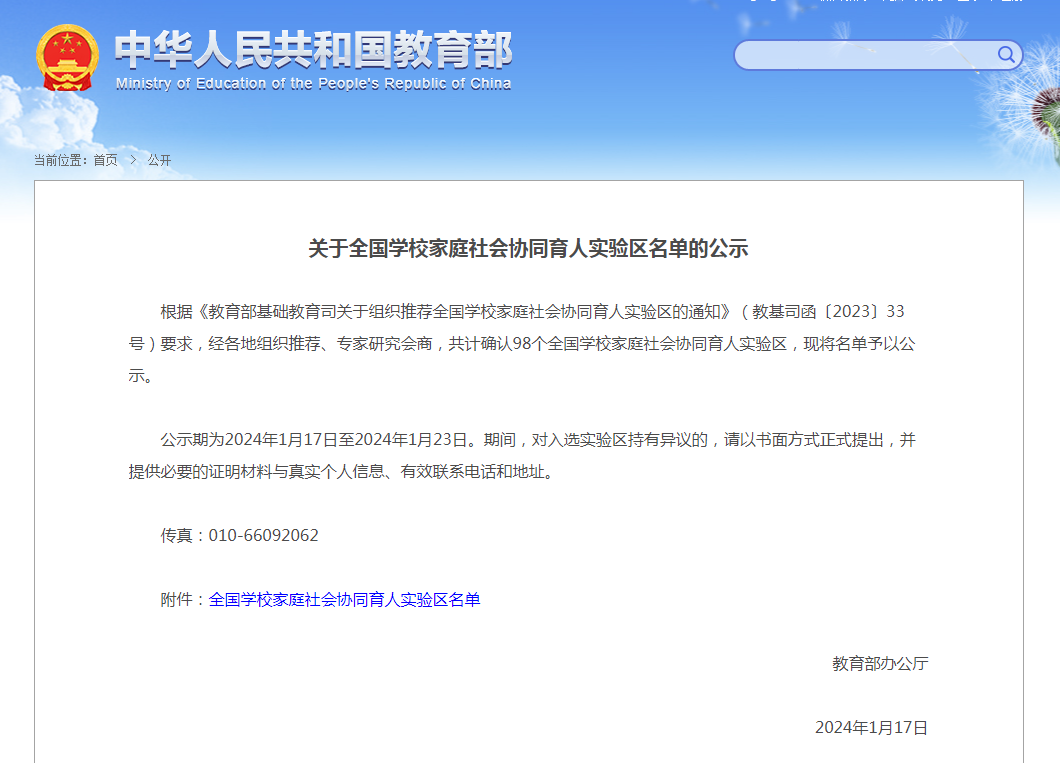Click the fax number 010-66092062
Screen dimensions: 1060x763
click(263, 536)
